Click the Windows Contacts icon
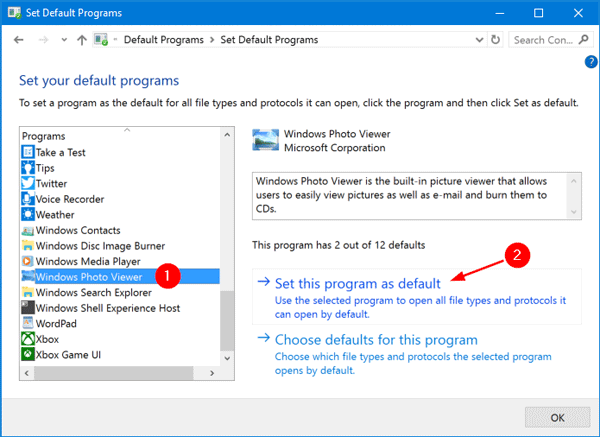This screenshot has width=600, height=437. point(28,230)
